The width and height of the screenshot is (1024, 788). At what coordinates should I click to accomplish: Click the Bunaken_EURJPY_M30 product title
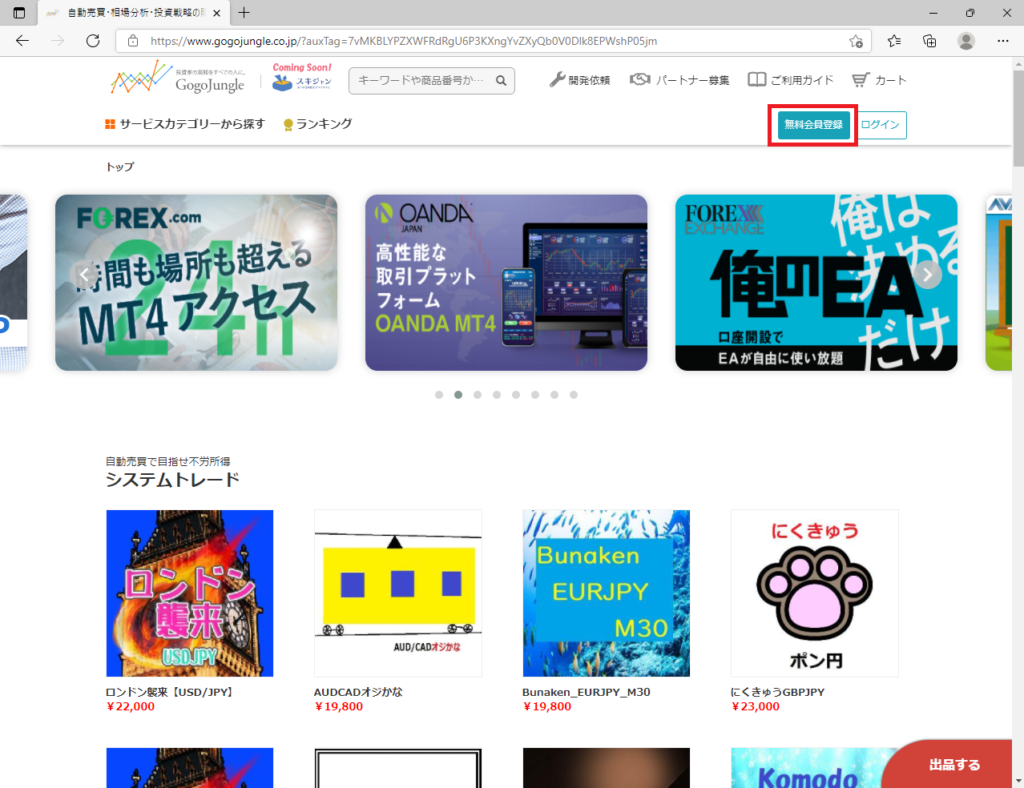tap(586, 692)
